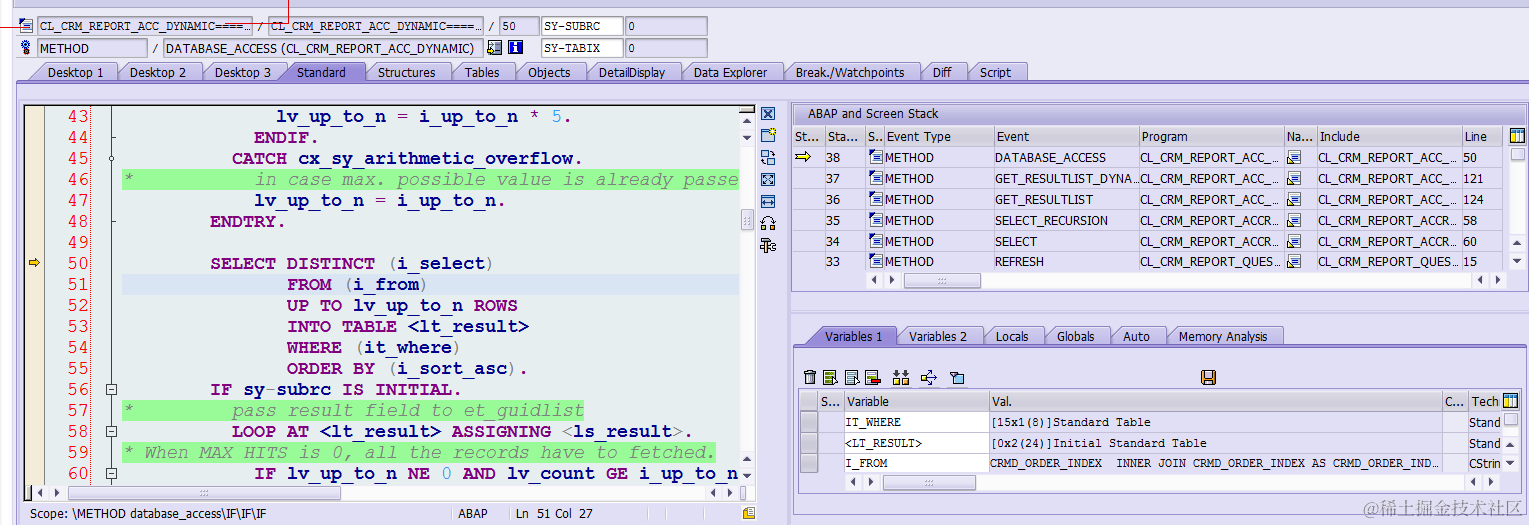Screen dimensions: 1529x525
Task: Click the document icon at bottom of editor
Action: click(x=748, y=513)
